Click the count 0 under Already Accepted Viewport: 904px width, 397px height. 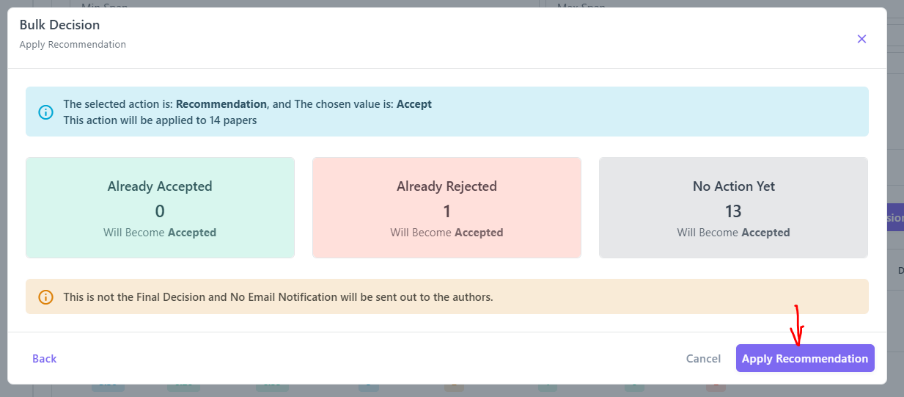pos(160,211)
